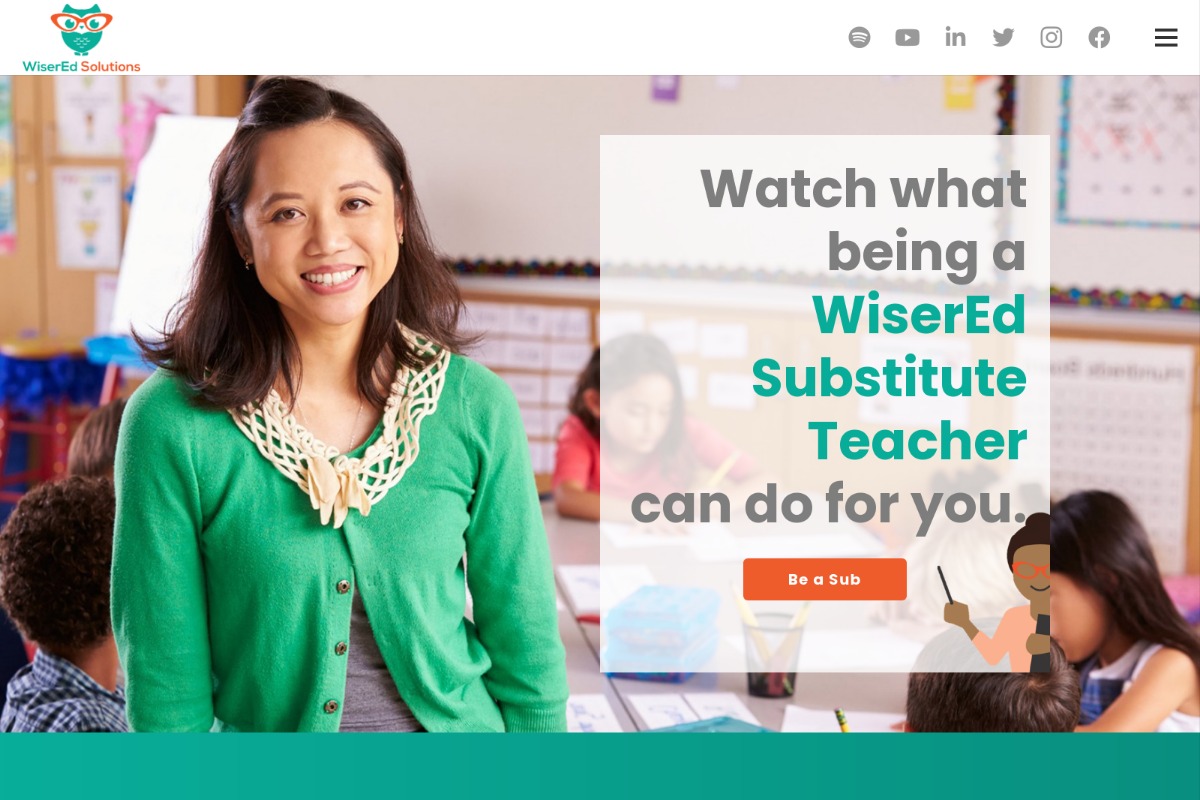This screenshot has width=1200, height=800.
Task: Click the "being a" headline line
Action: click(x=927, y=252)
